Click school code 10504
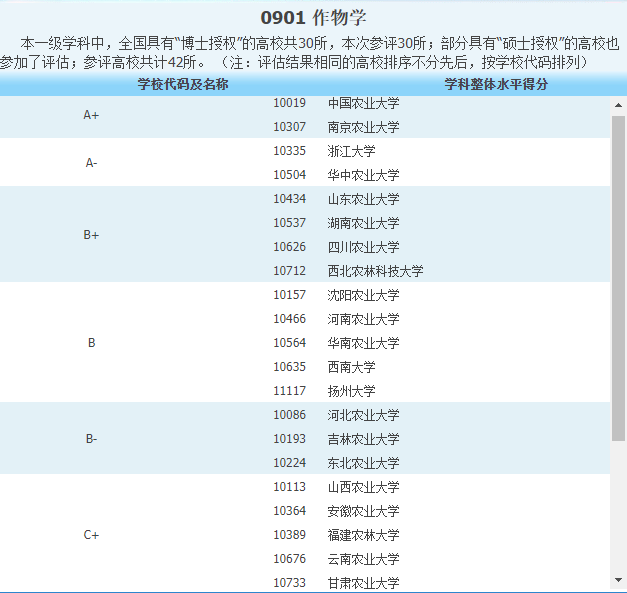The image size is (627, 593). (290, 175)
